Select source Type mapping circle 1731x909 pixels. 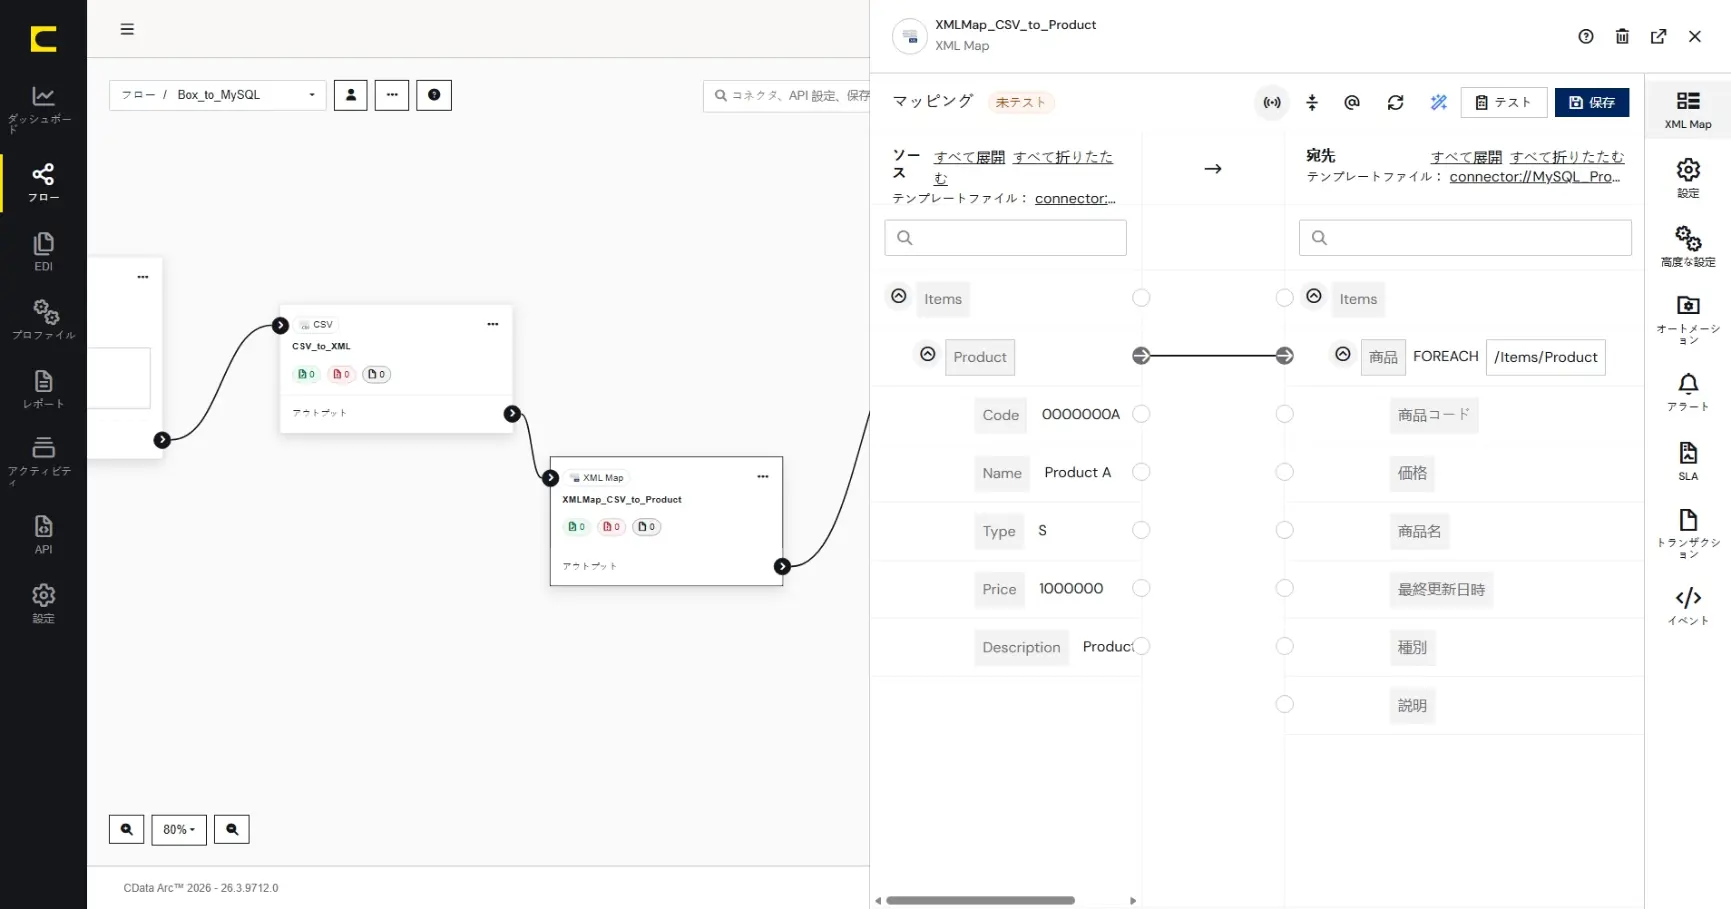point(1141,530)
